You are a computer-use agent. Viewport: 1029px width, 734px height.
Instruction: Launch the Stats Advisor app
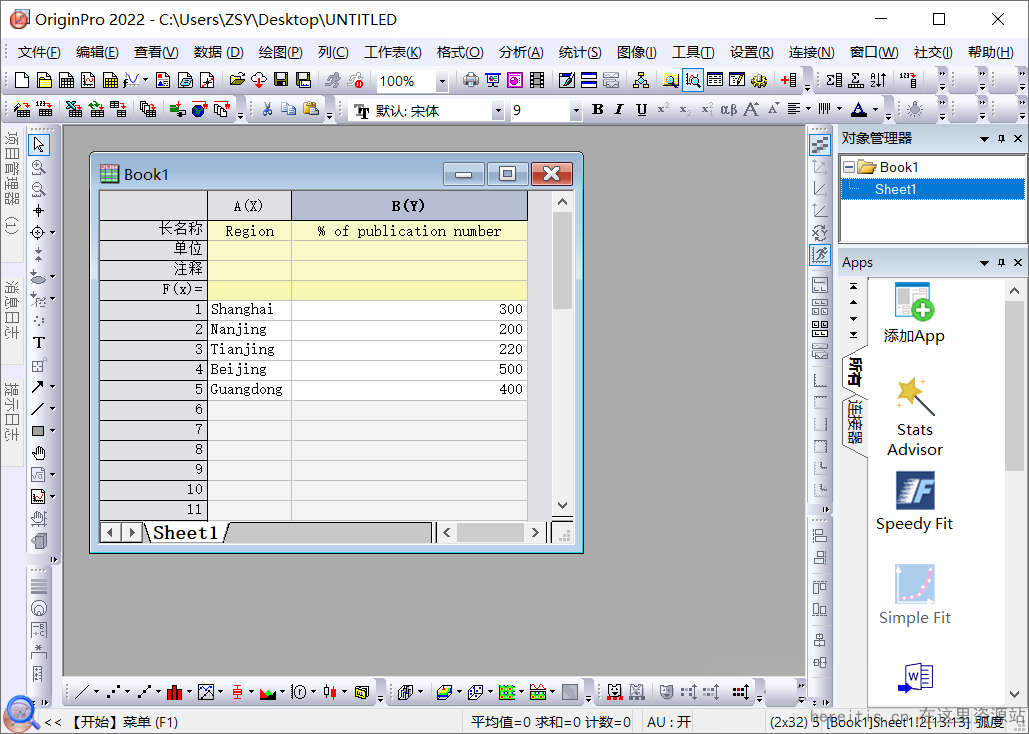(914, 417)
